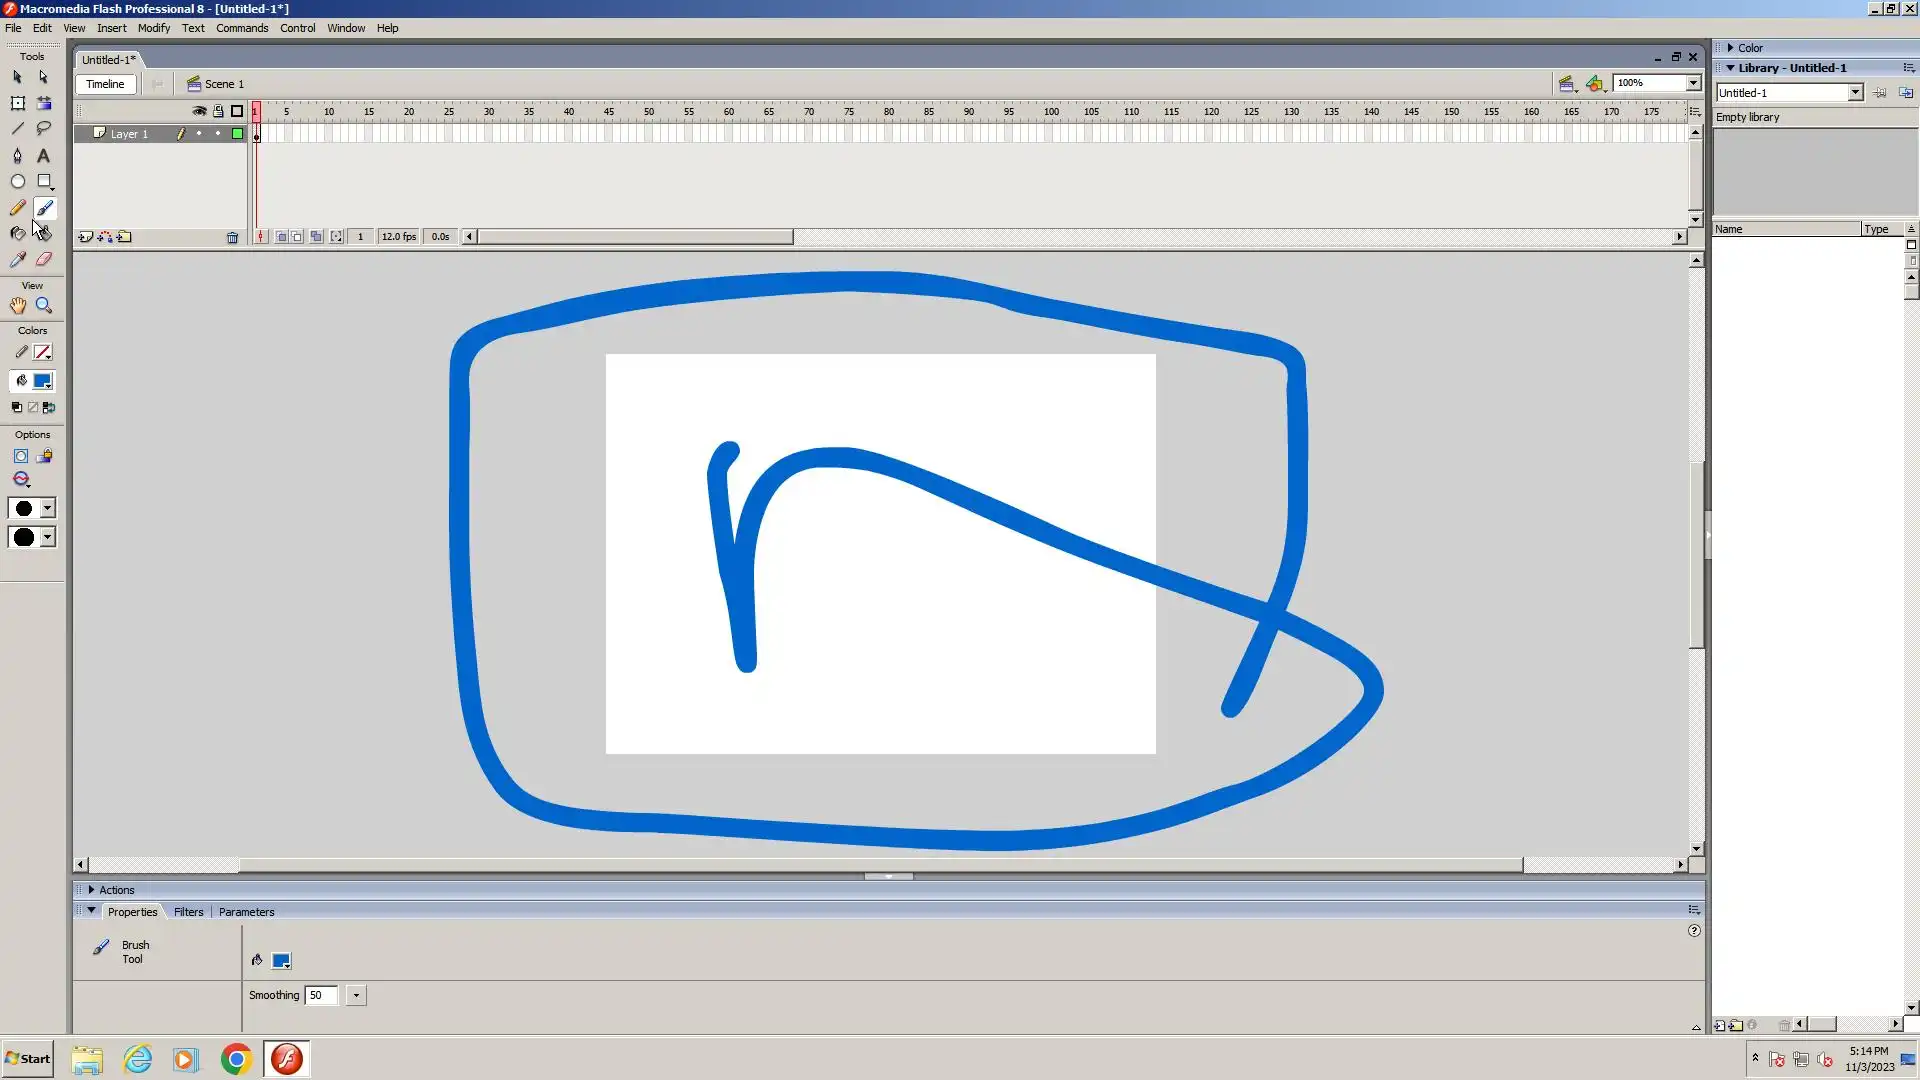
Task: Select the Lasso tool
Action: [43, 128]
